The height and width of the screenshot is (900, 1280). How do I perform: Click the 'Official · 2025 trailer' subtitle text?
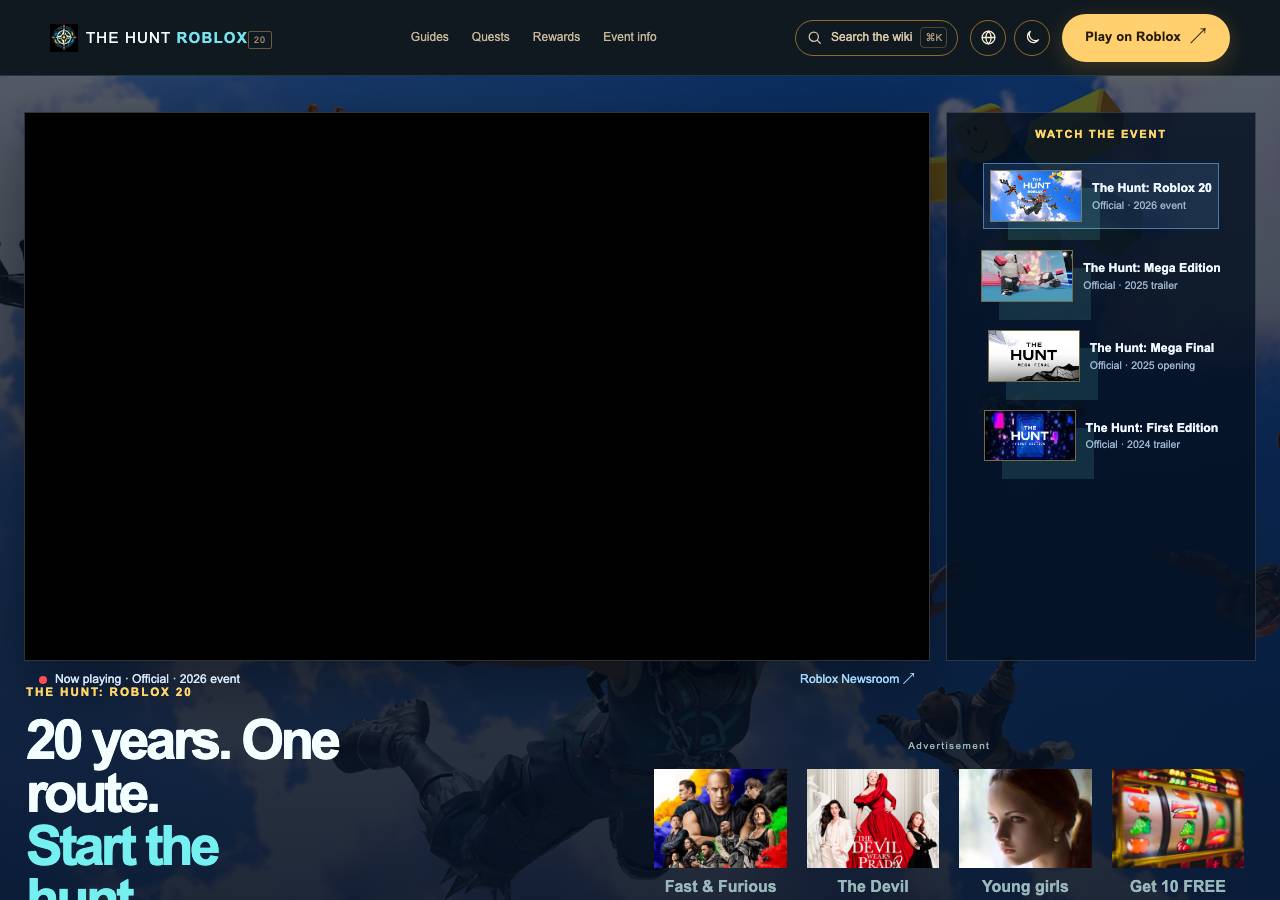click(x=1130, y=286)
